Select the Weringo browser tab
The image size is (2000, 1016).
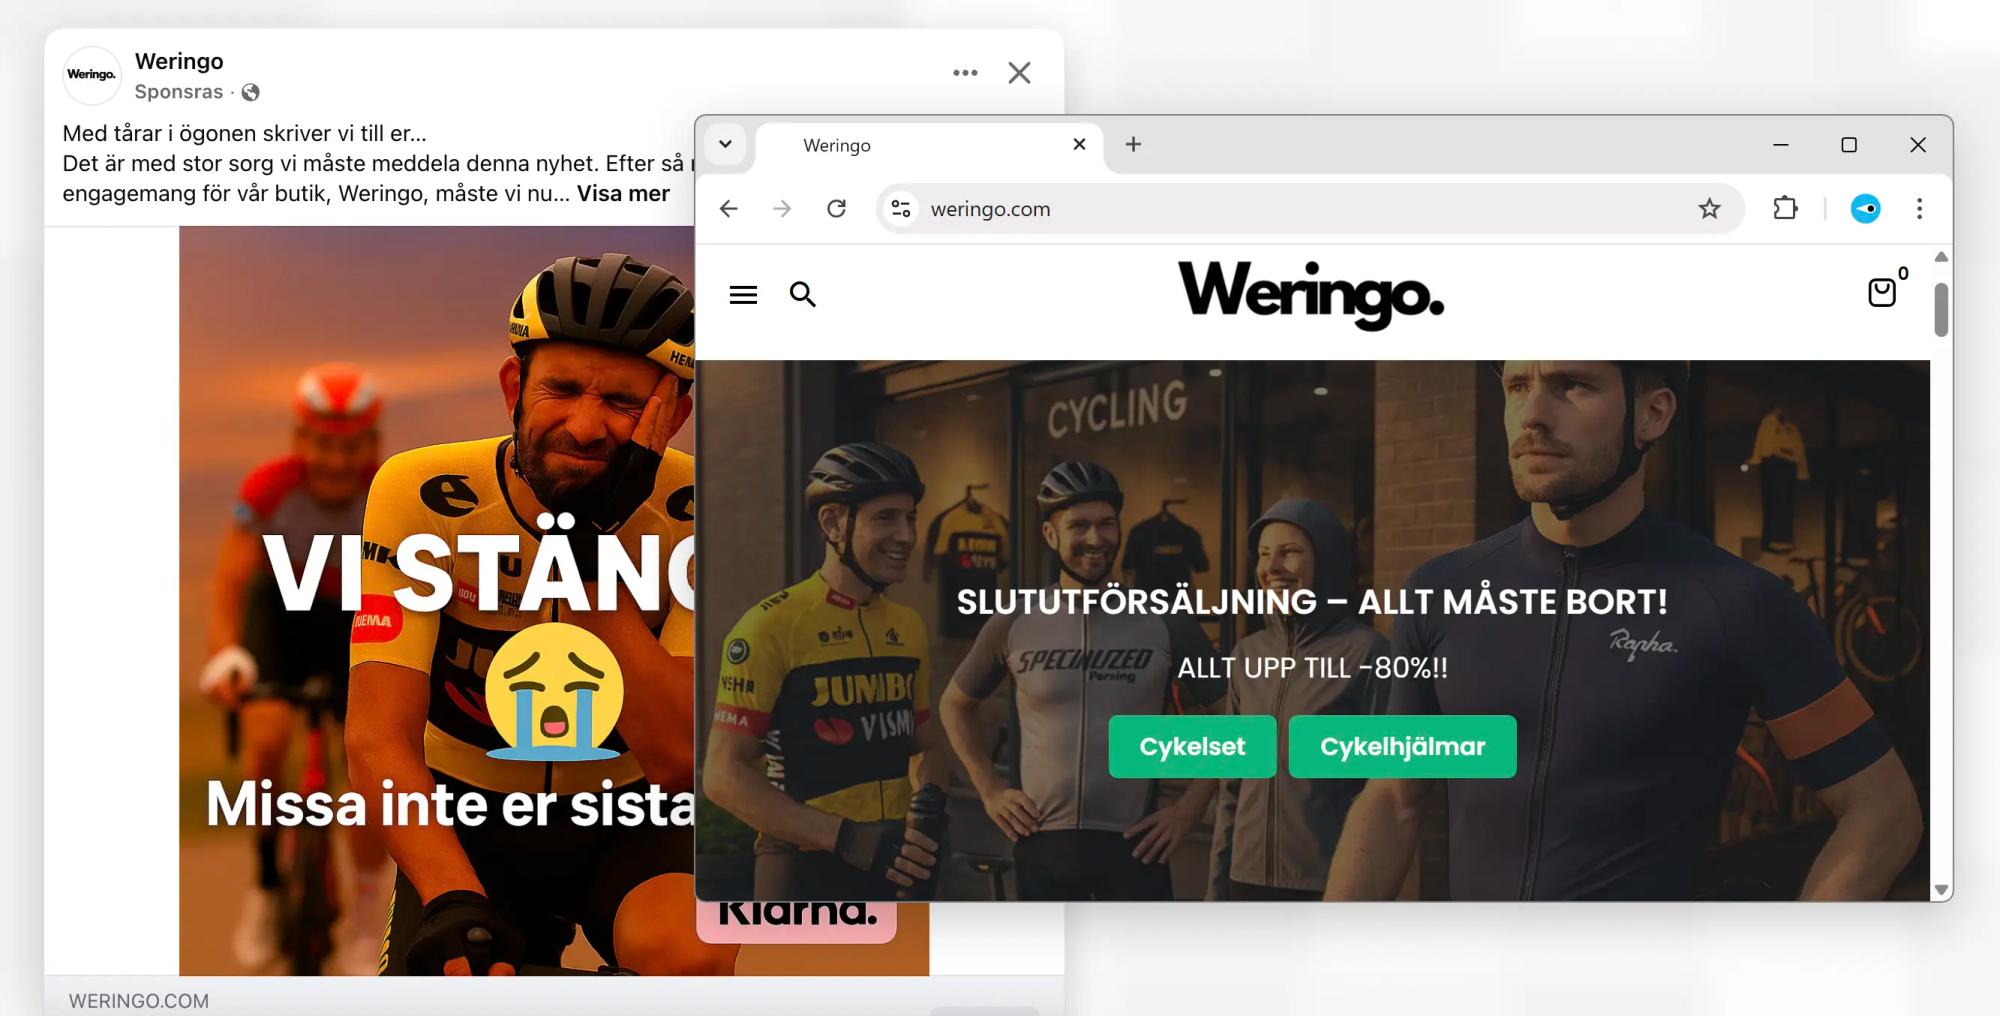[930, 146]
